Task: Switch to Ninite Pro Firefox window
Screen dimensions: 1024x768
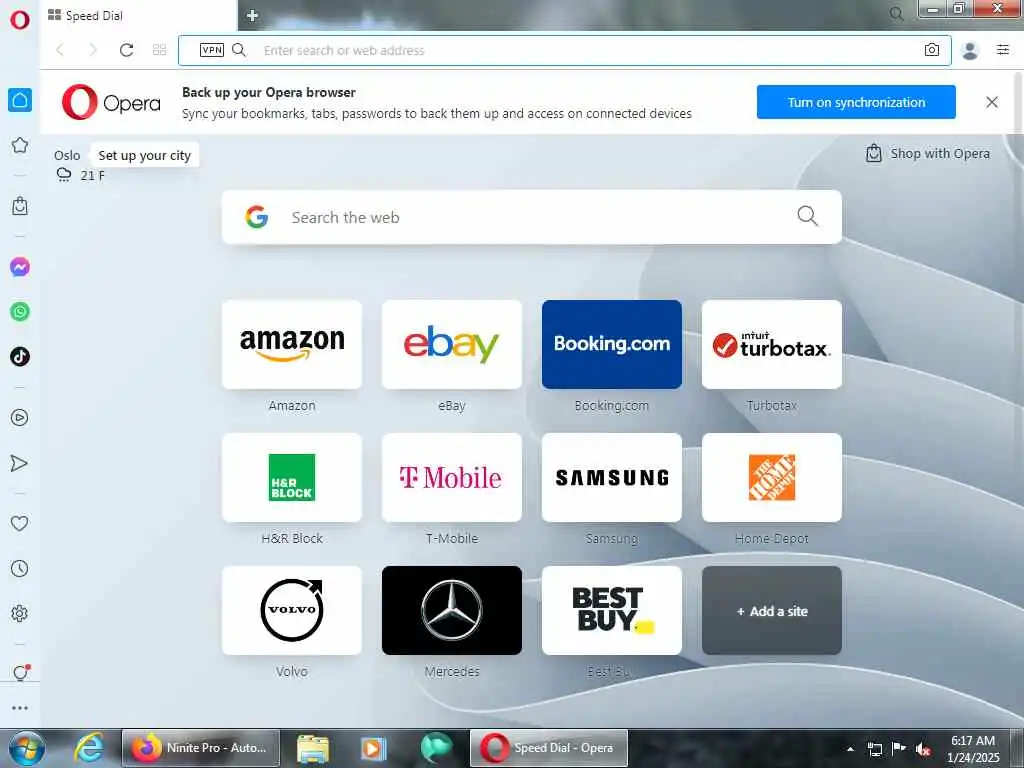Action: coord(200,748)
